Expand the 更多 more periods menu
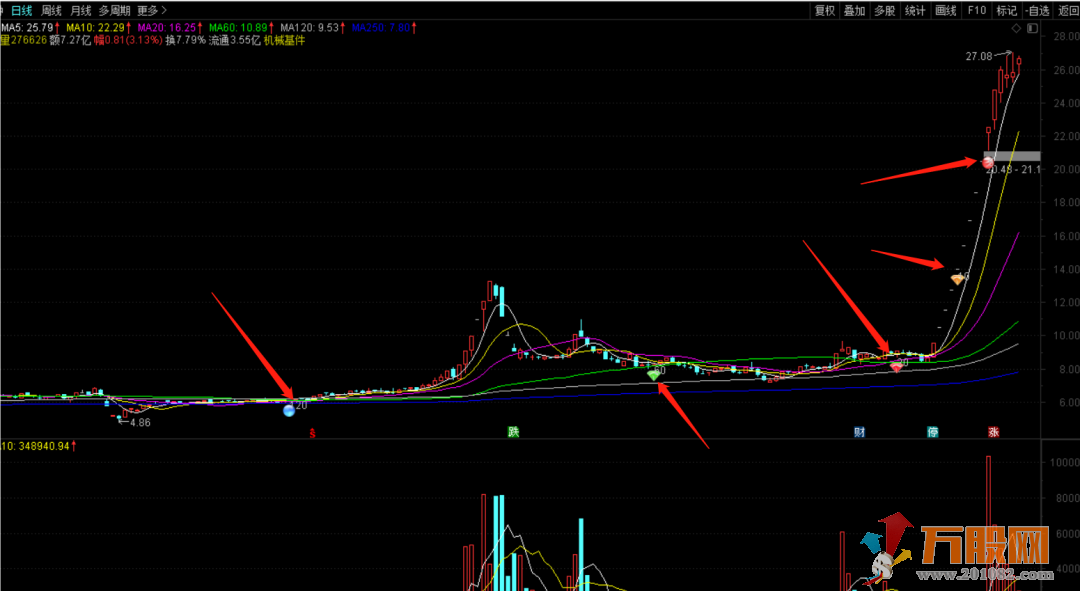 pos(152,10)
